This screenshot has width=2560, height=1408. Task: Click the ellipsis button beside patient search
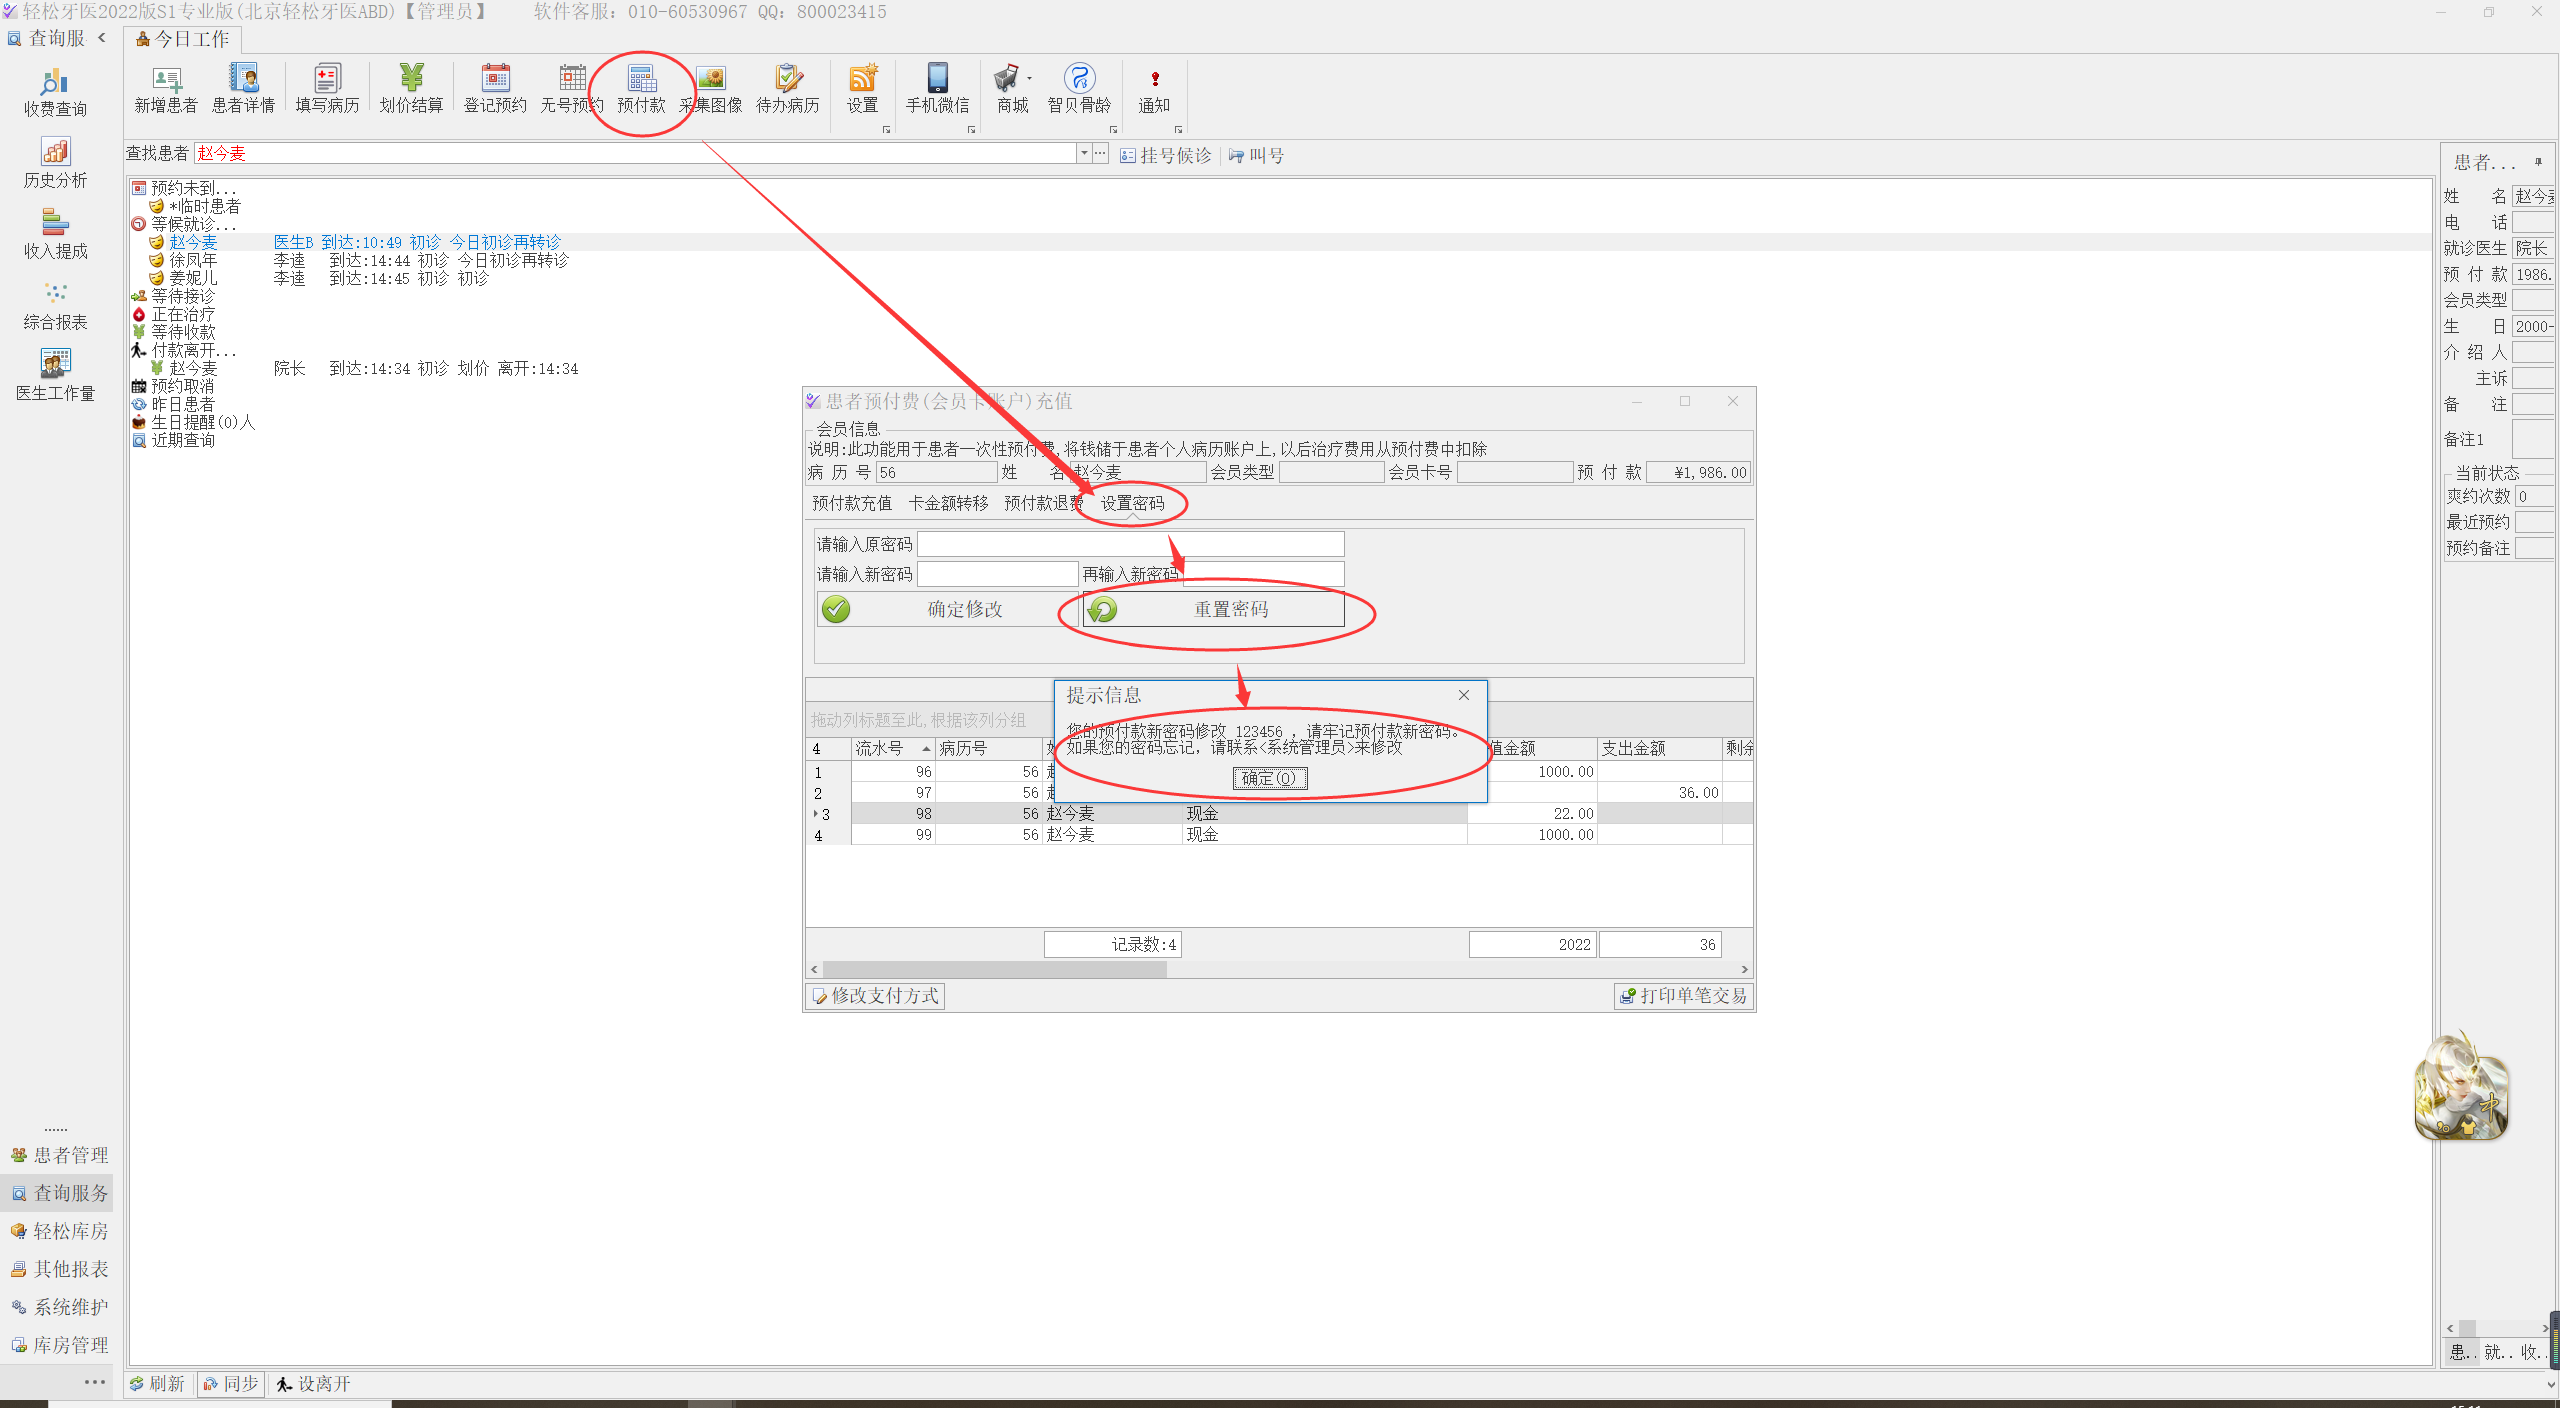point(1100,153)
